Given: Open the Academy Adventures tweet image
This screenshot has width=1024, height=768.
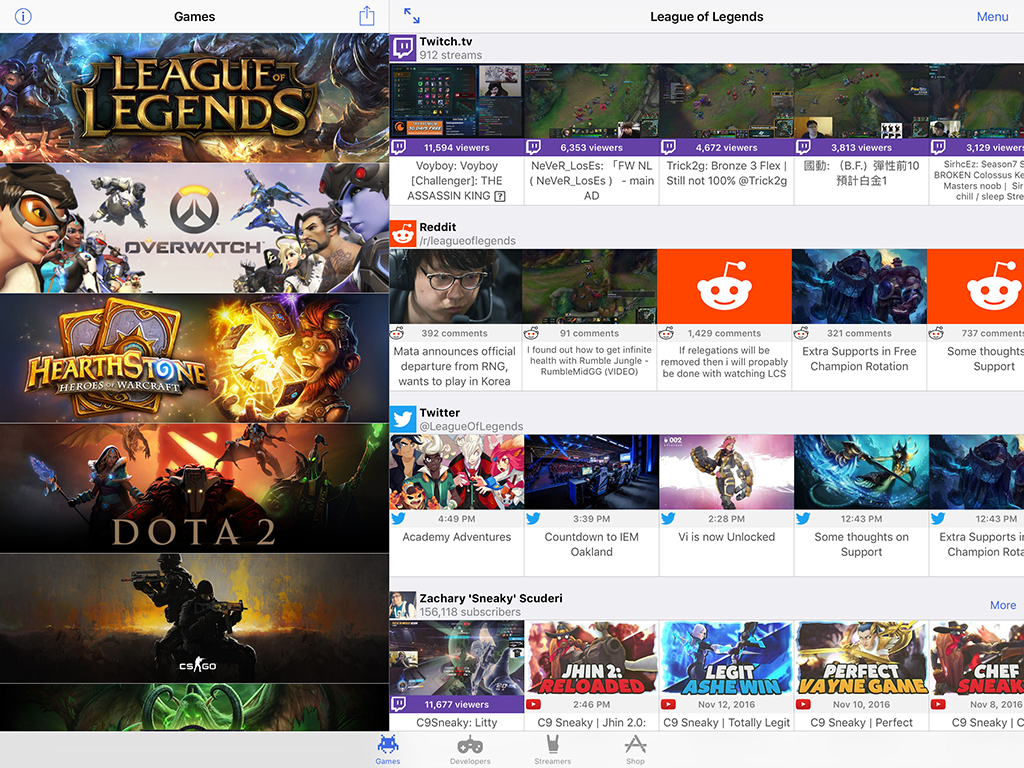Looking at the screenshot, I should coord(456,472).
